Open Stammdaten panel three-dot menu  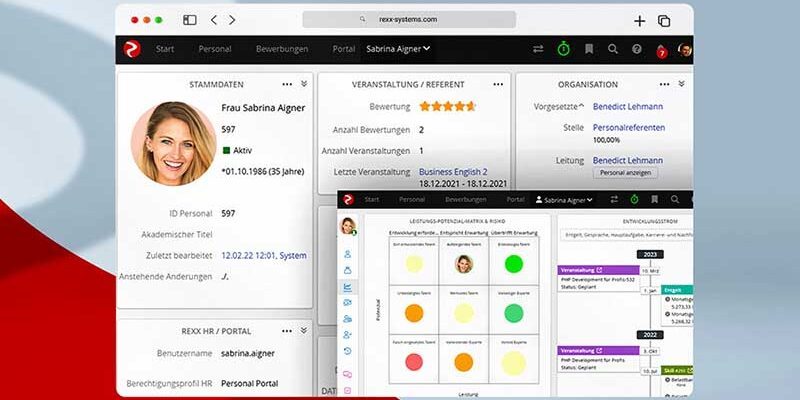tap(287, 84)
